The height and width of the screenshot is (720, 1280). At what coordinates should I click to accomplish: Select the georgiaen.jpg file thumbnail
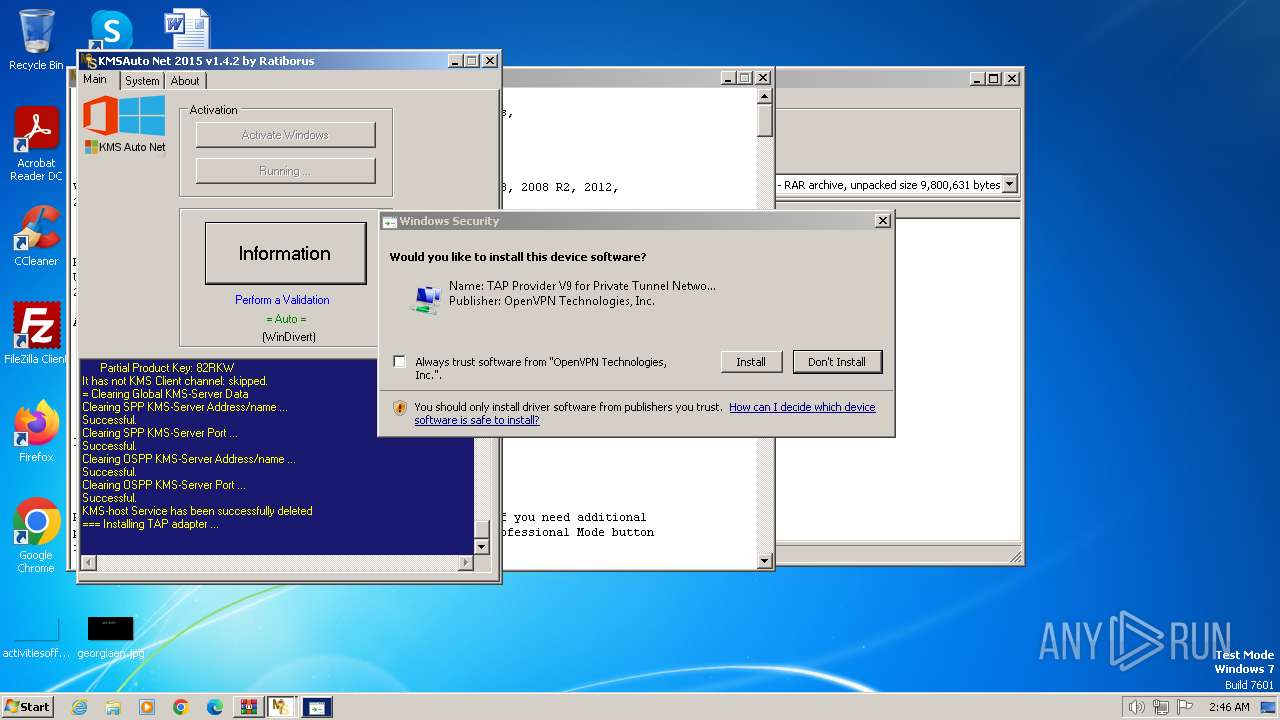pos(110,638)
